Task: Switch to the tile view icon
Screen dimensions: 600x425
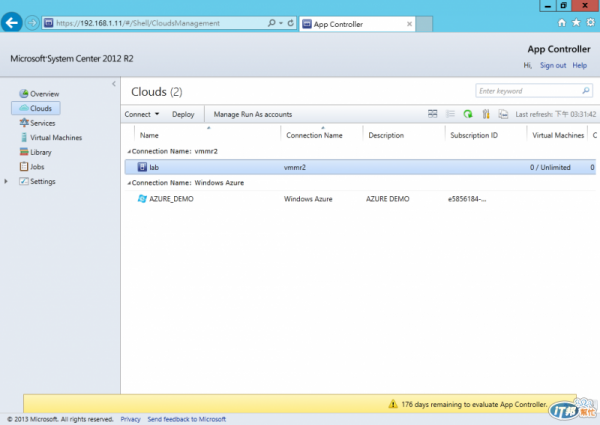Action: pos(432,114)
